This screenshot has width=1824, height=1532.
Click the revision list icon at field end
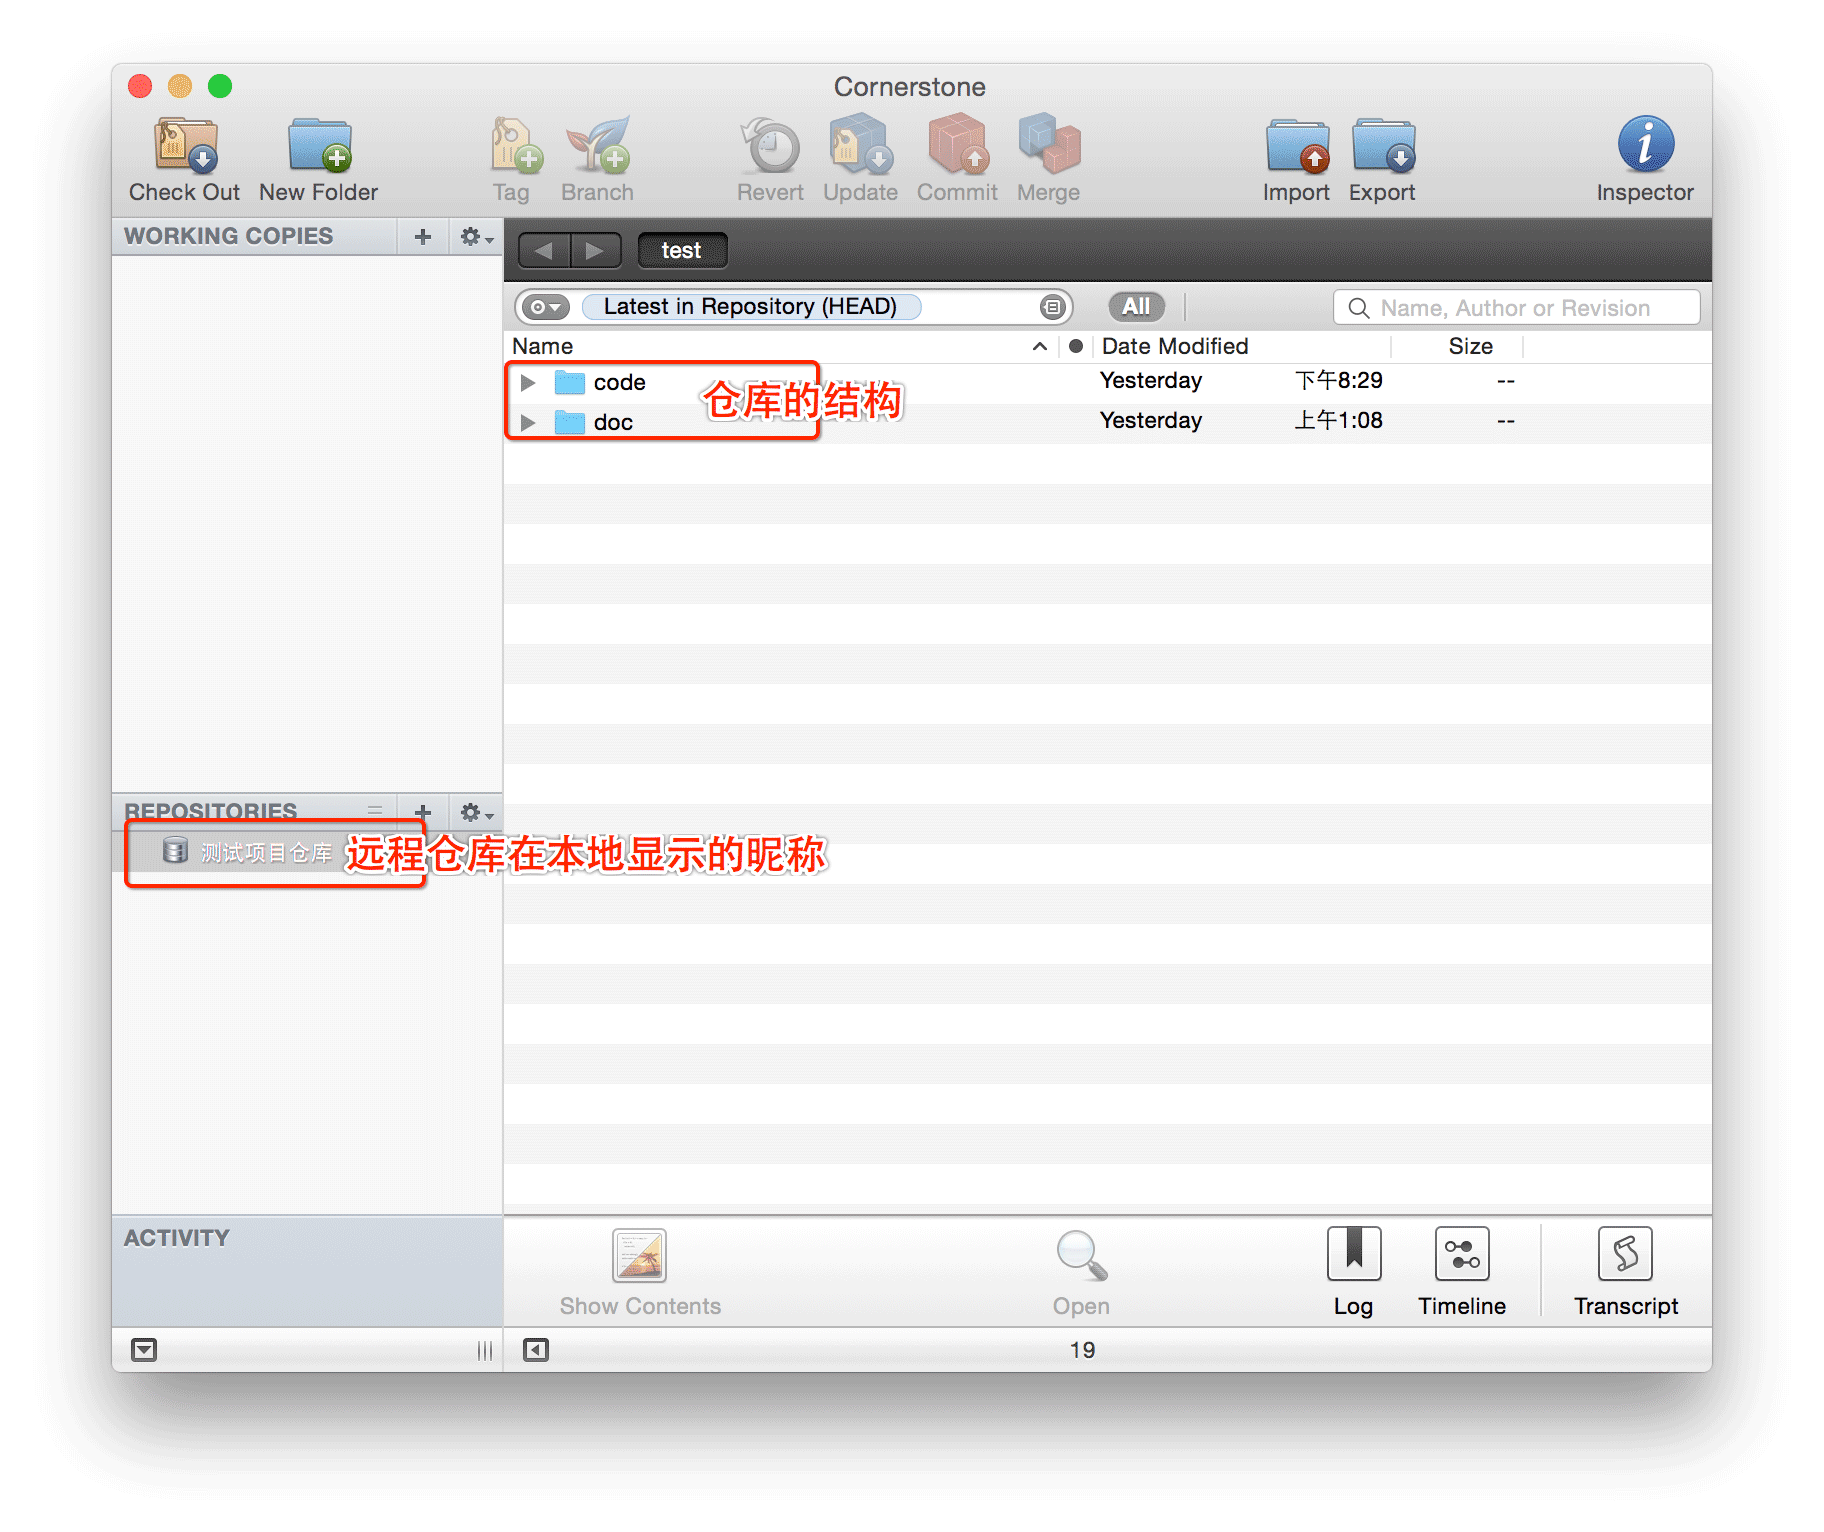point(1051,307)
